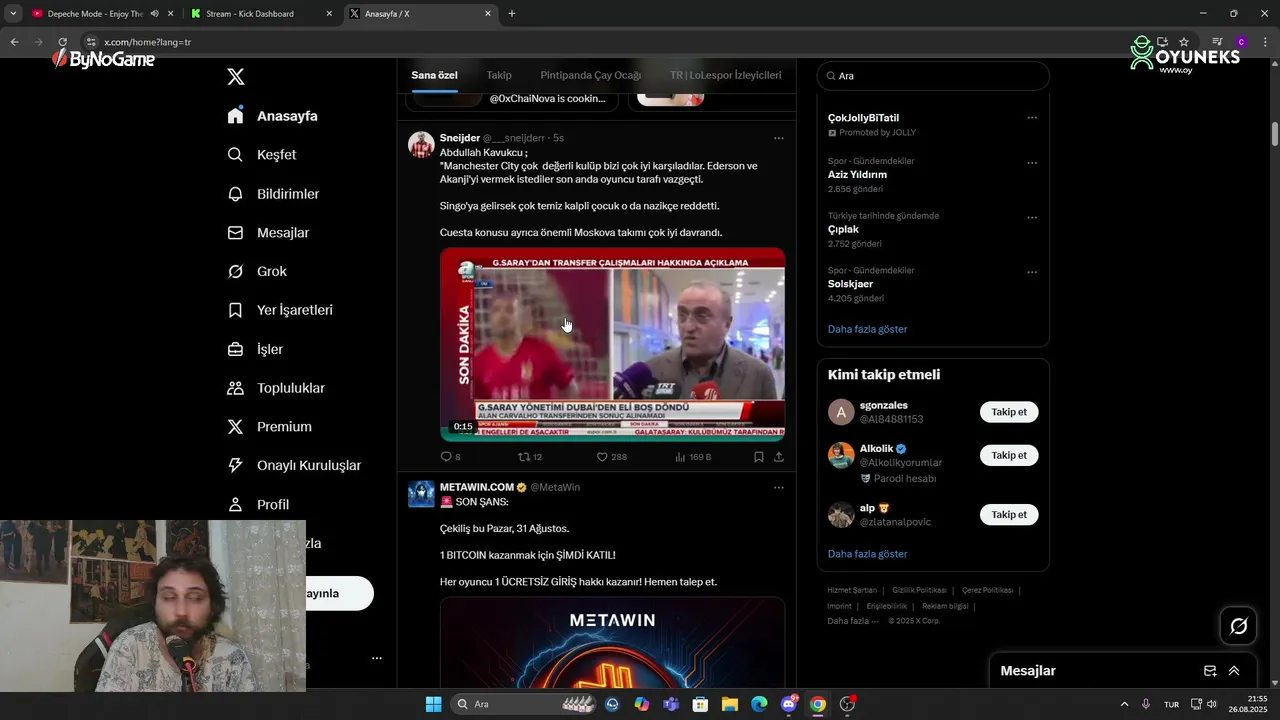1280x720 pixels.
Task: Click the Profil person icon
Action: click(x=235, y=505)
